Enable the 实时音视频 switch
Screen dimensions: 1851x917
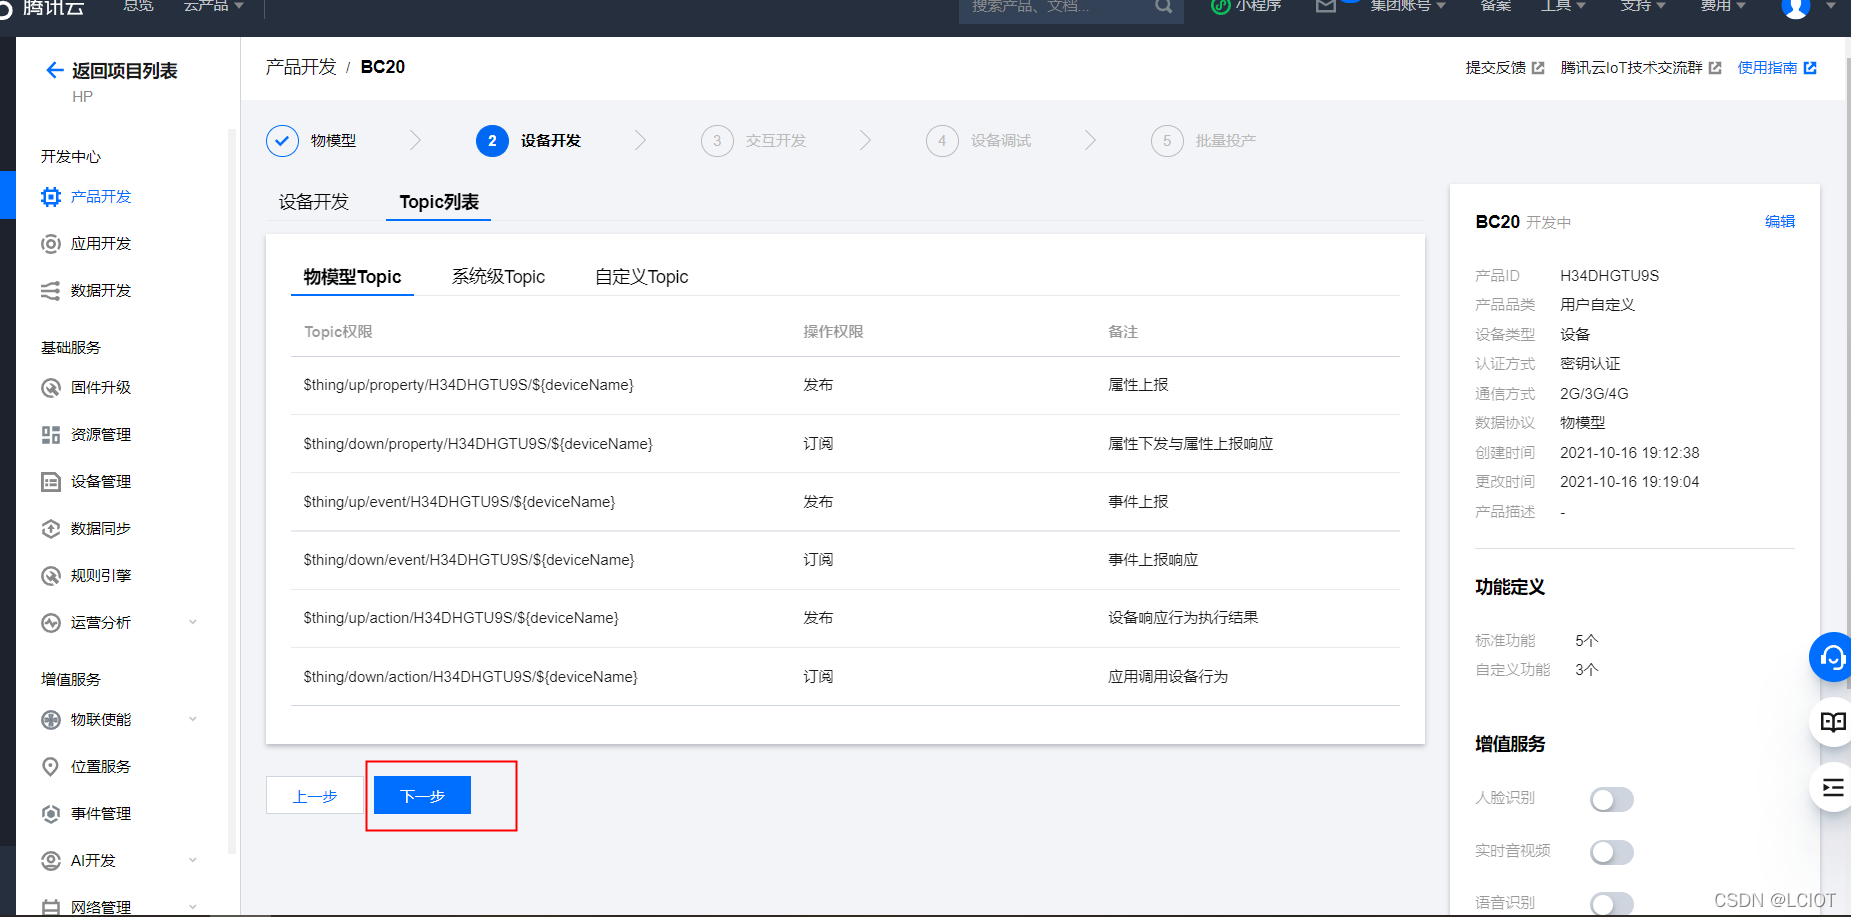(1612, 852)
